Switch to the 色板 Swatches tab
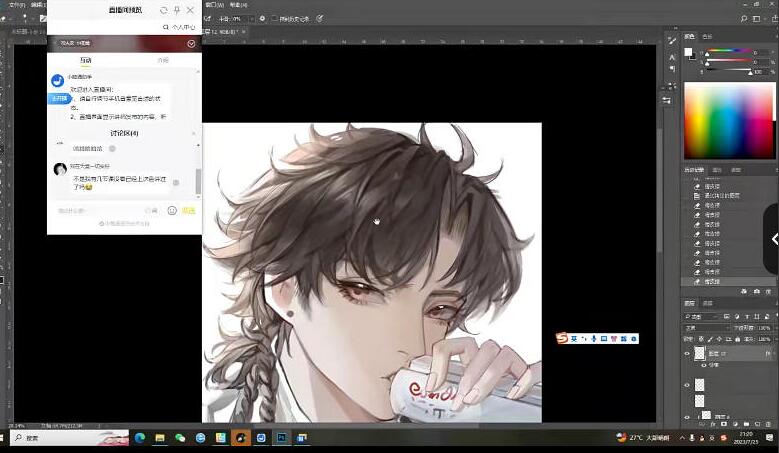The height and width of the screenshot is (453, 779). pos(707,36)
